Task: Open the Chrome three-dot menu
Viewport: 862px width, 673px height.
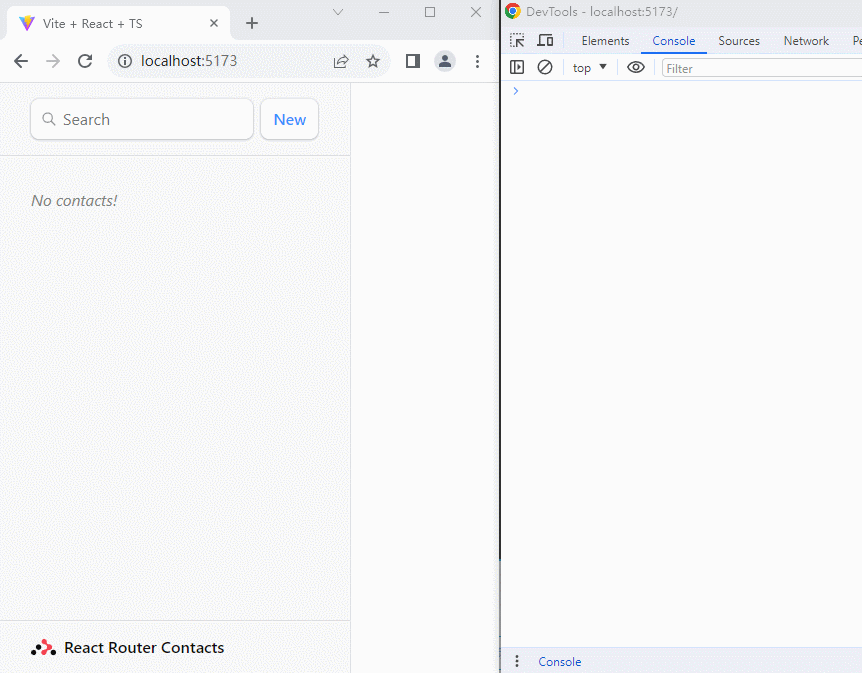Action: pos(477,61)
